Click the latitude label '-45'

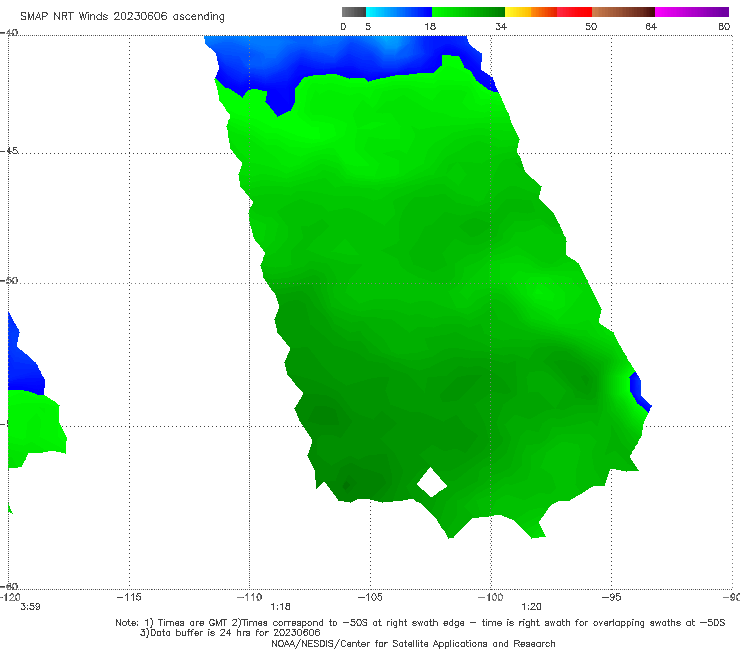pyautogui.click(x=9, y=151)
